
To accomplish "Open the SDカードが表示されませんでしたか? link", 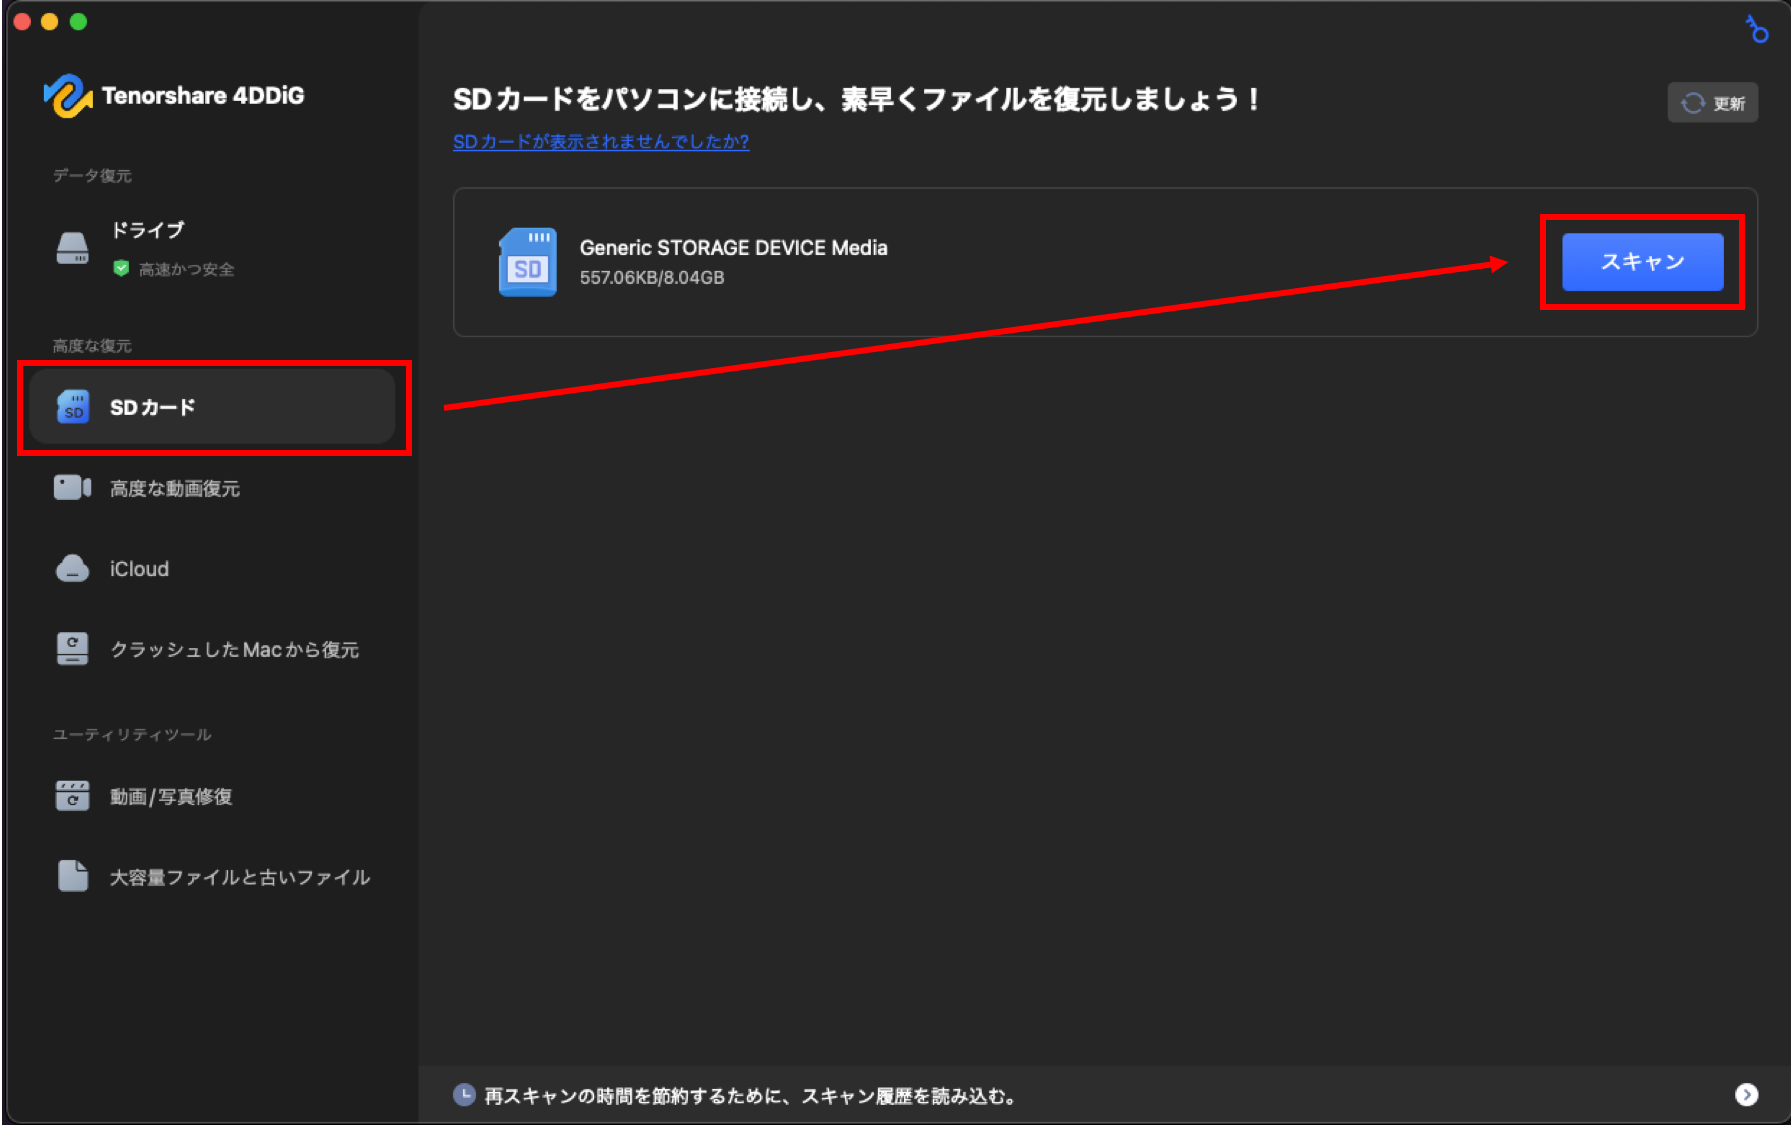I will (601, 142).
